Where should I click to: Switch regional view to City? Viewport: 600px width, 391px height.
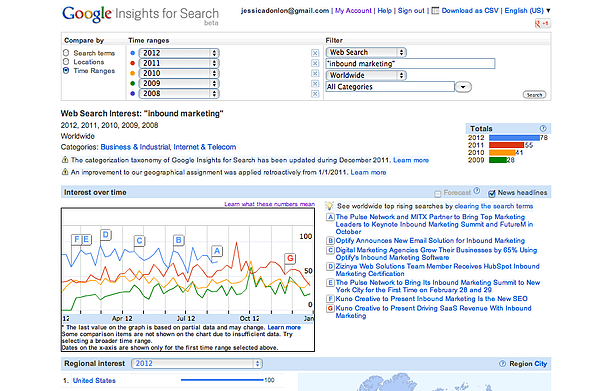[x=541, y=364]
